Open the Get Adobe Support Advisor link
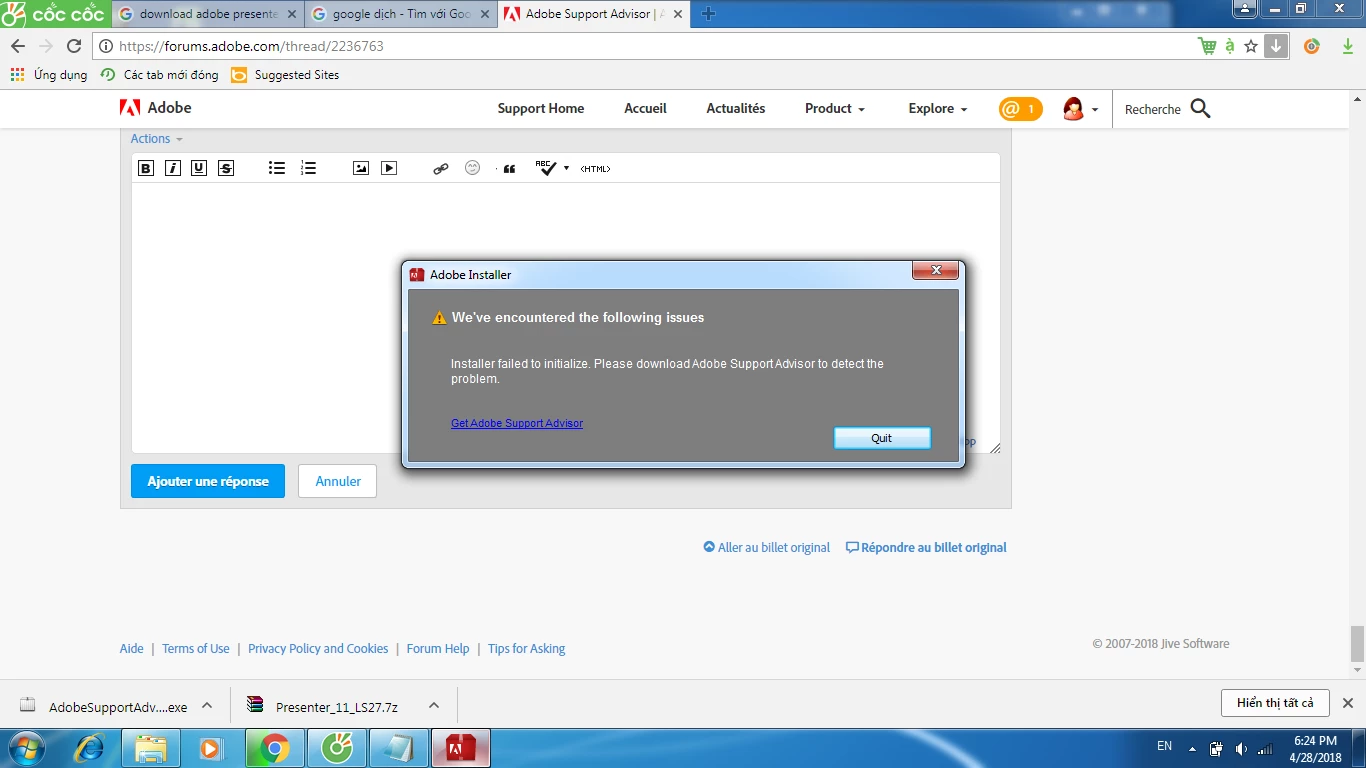Image resolution: width=1366 pixels, height=768 pixels. tap(517, 423)
